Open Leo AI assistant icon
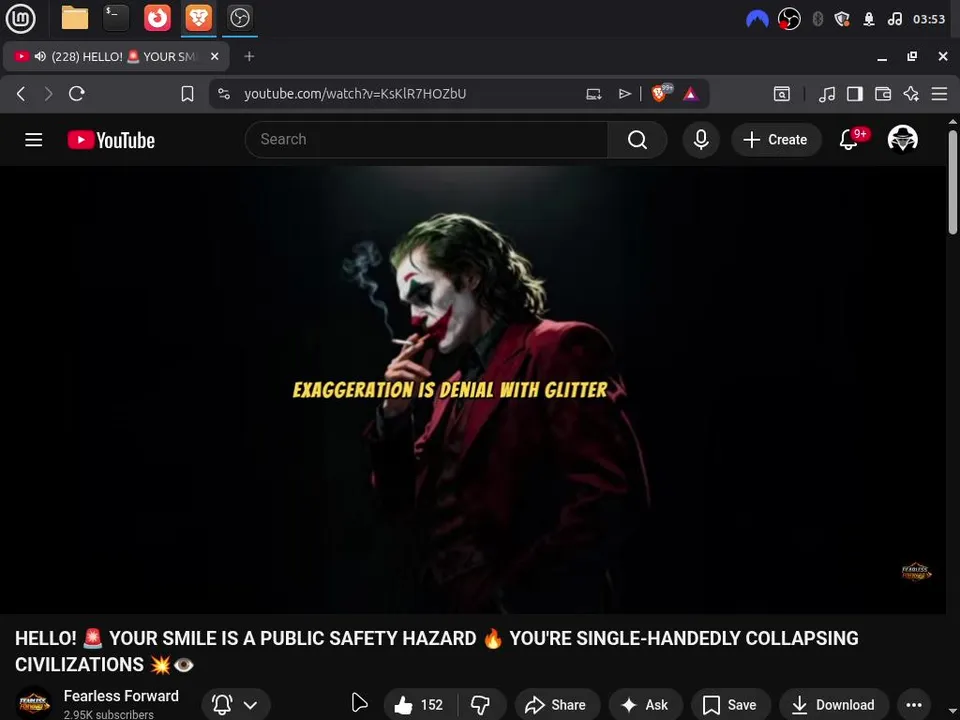The height and width of the screenshot is (720, 960). tap(911, 94)
